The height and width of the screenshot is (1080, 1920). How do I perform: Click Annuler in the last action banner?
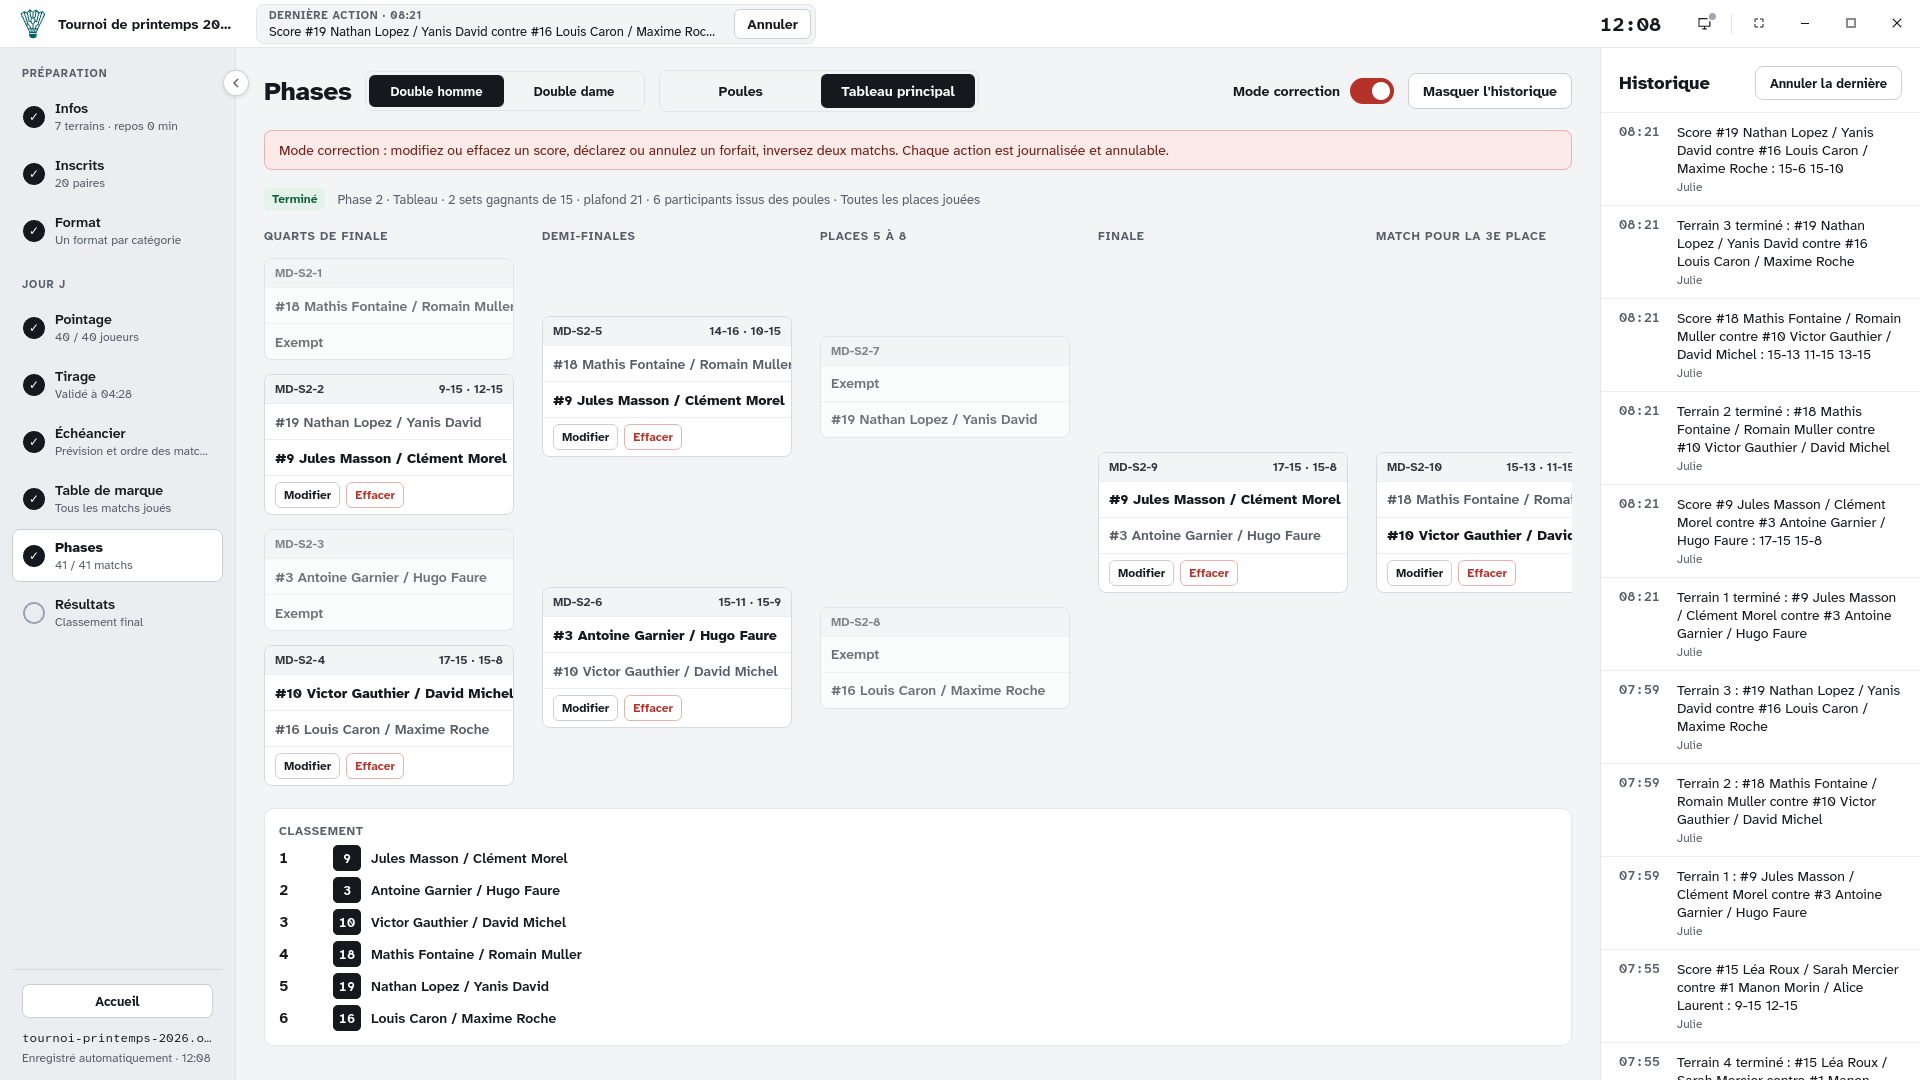(772, 24)
